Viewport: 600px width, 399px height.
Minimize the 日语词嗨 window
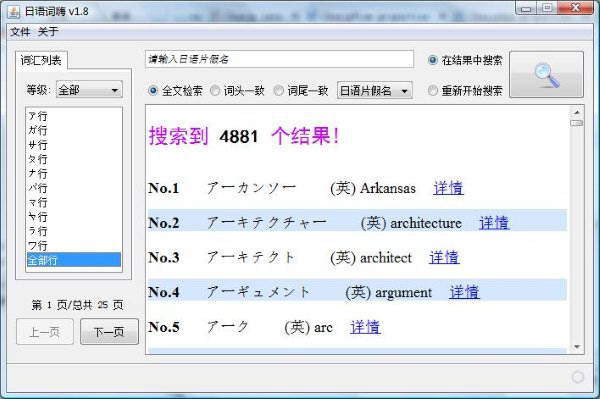pos(527,8)
